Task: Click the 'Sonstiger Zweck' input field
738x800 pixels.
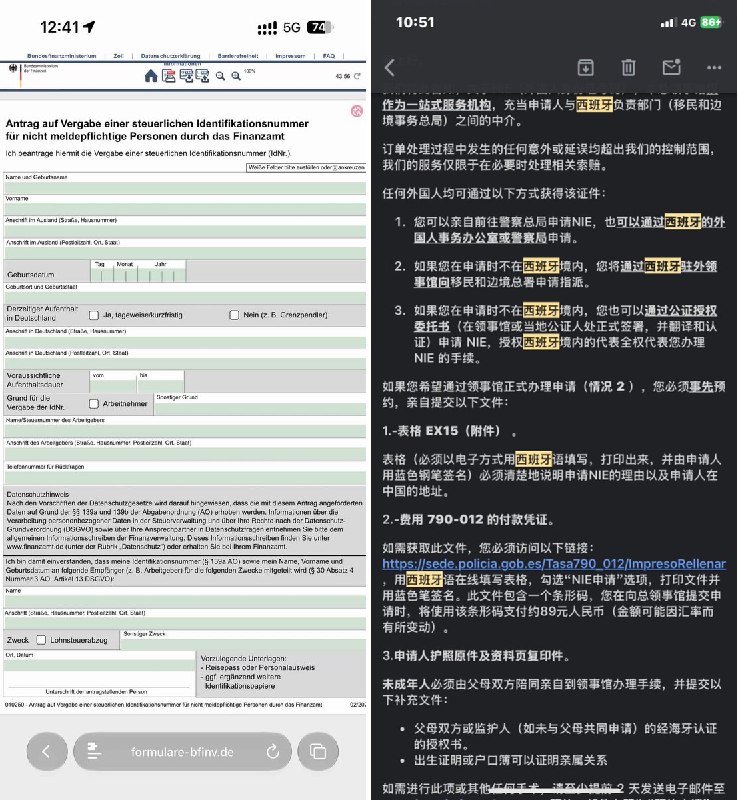Action: click(x=243, y=644)
